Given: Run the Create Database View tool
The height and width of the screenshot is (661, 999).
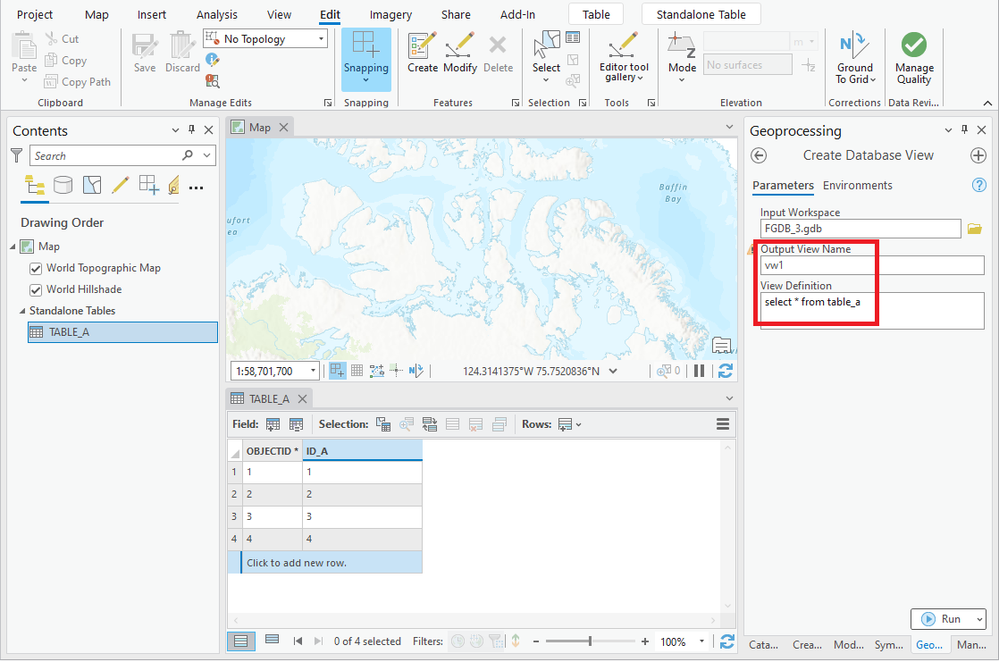Looking at the screenshot, I should pos(942,619).
